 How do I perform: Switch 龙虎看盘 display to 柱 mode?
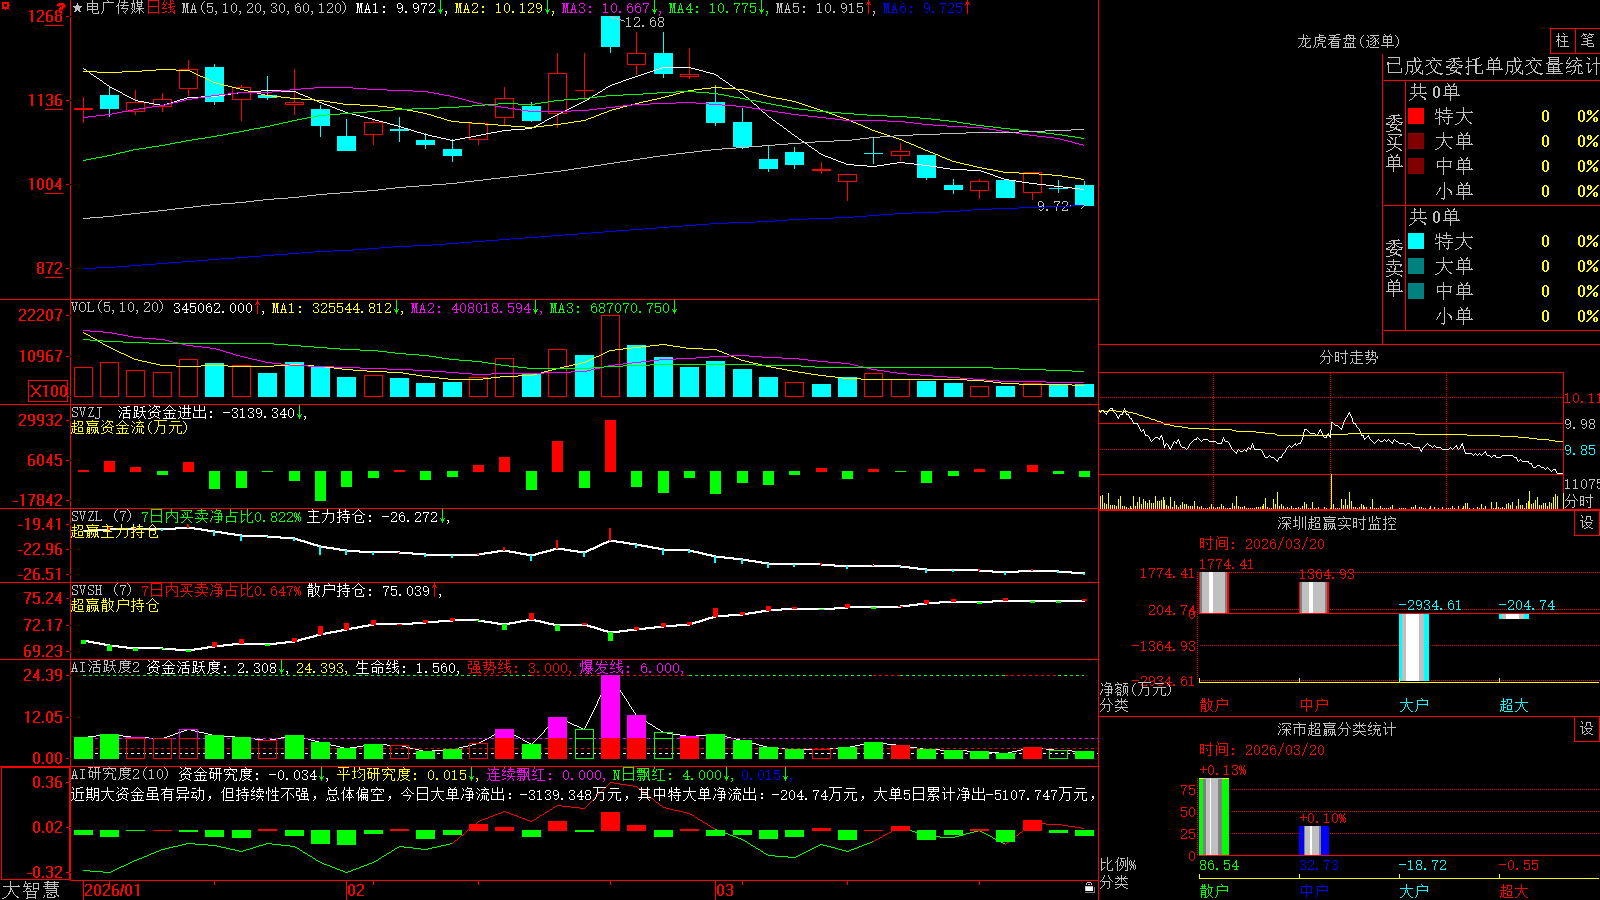pyautogui.click(x=1562, y=41)
